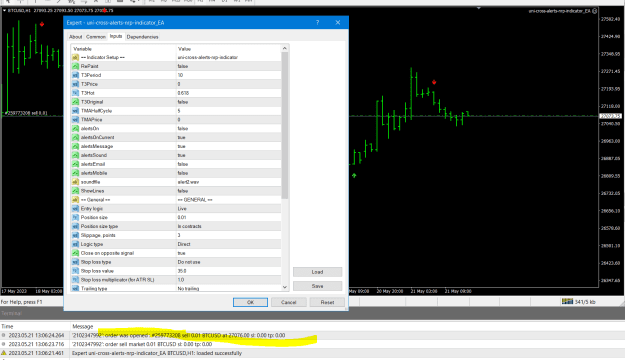Click the icon beside Entry logic row
This screenshot has width=625, height=360.
coord(75,209)
